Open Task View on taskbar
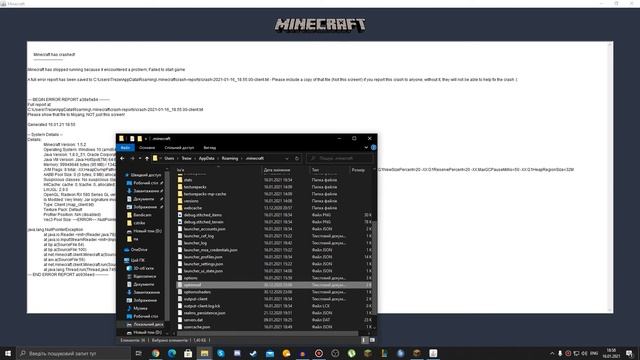The height and width of the screenshot is (360, 640). (x=138, y=353)
